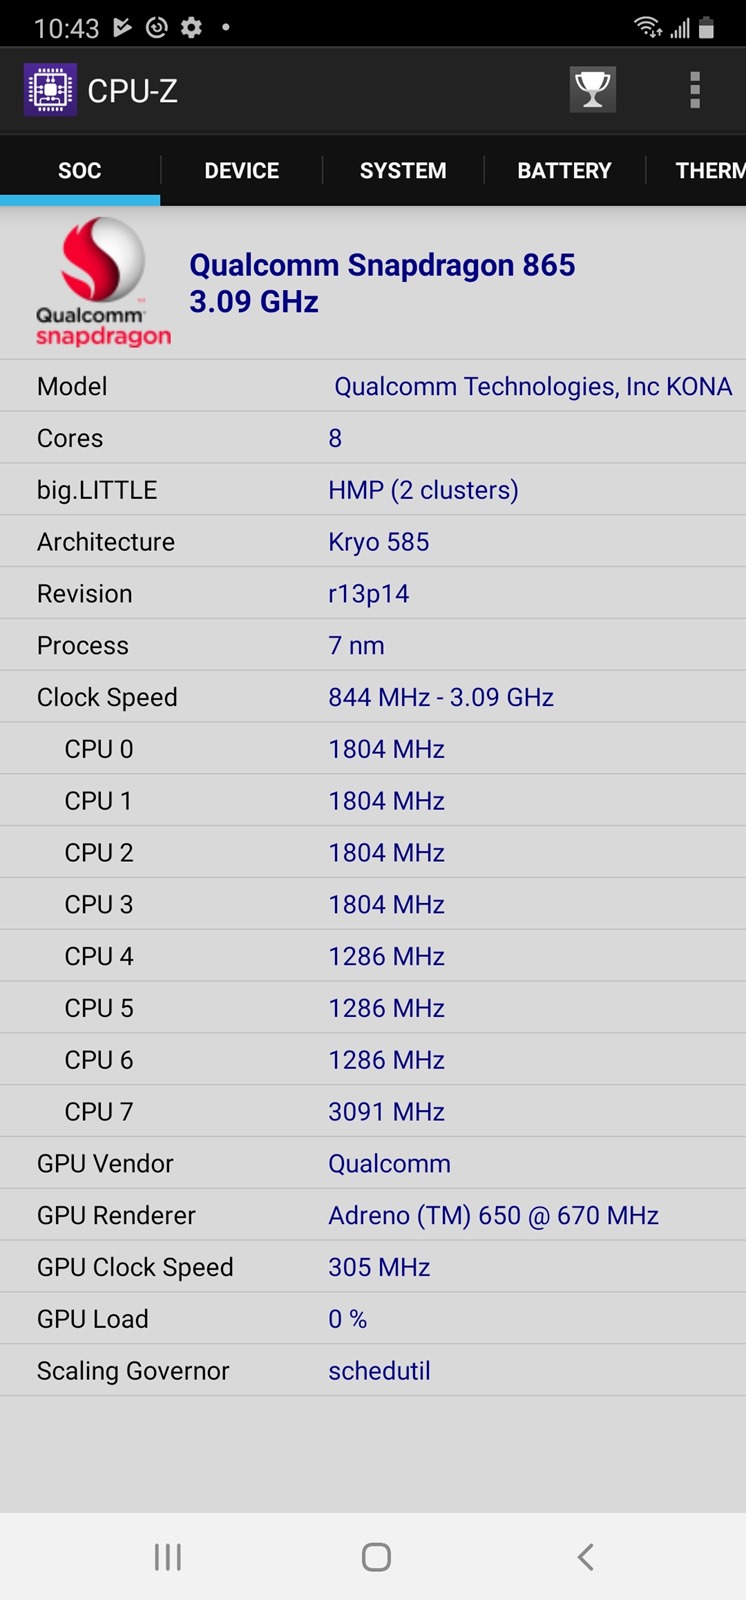Open the SYSTEM tab

403,170
